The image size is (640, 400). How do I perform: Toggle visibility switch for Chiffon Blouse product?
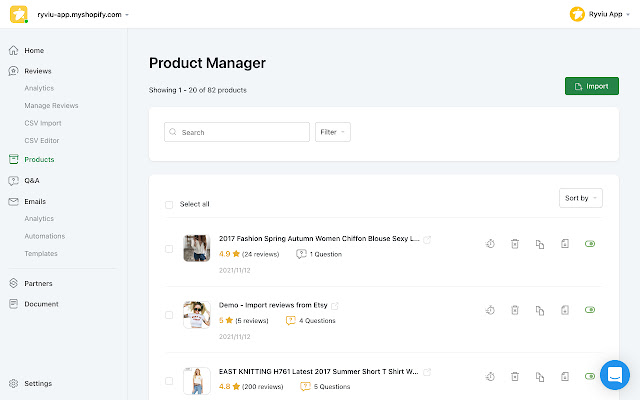pos(590,243)
